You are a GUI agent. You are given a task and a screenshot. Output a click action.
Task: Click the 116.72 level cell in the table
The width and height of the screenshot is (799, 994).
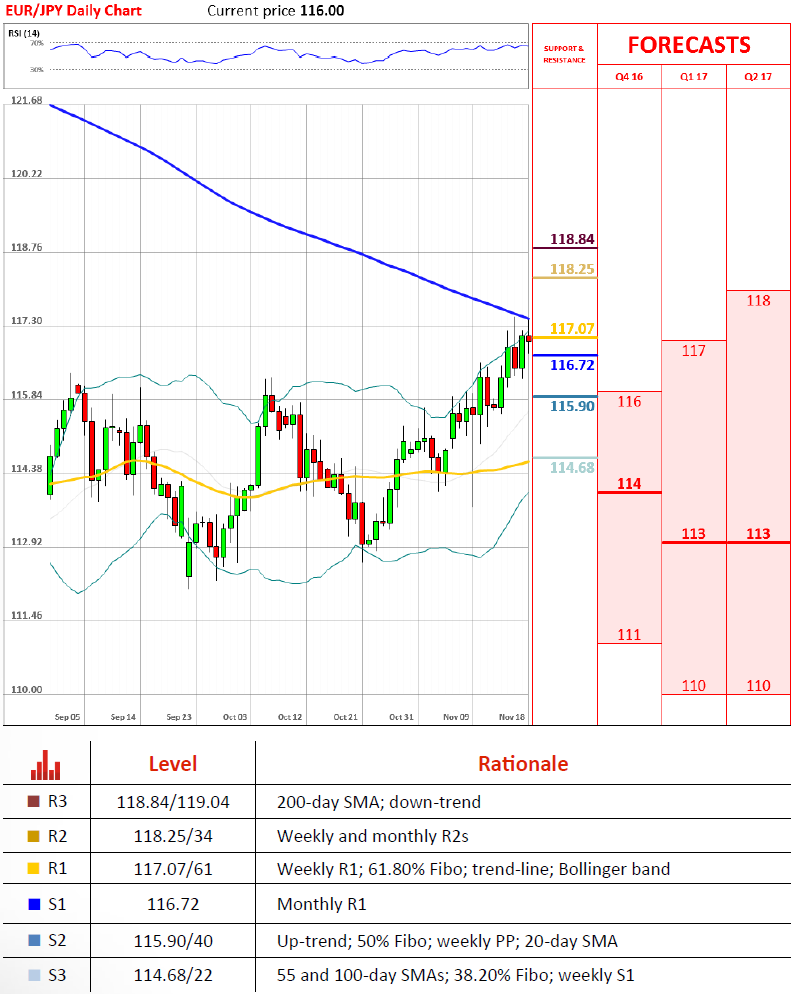[x=172, y=904]
